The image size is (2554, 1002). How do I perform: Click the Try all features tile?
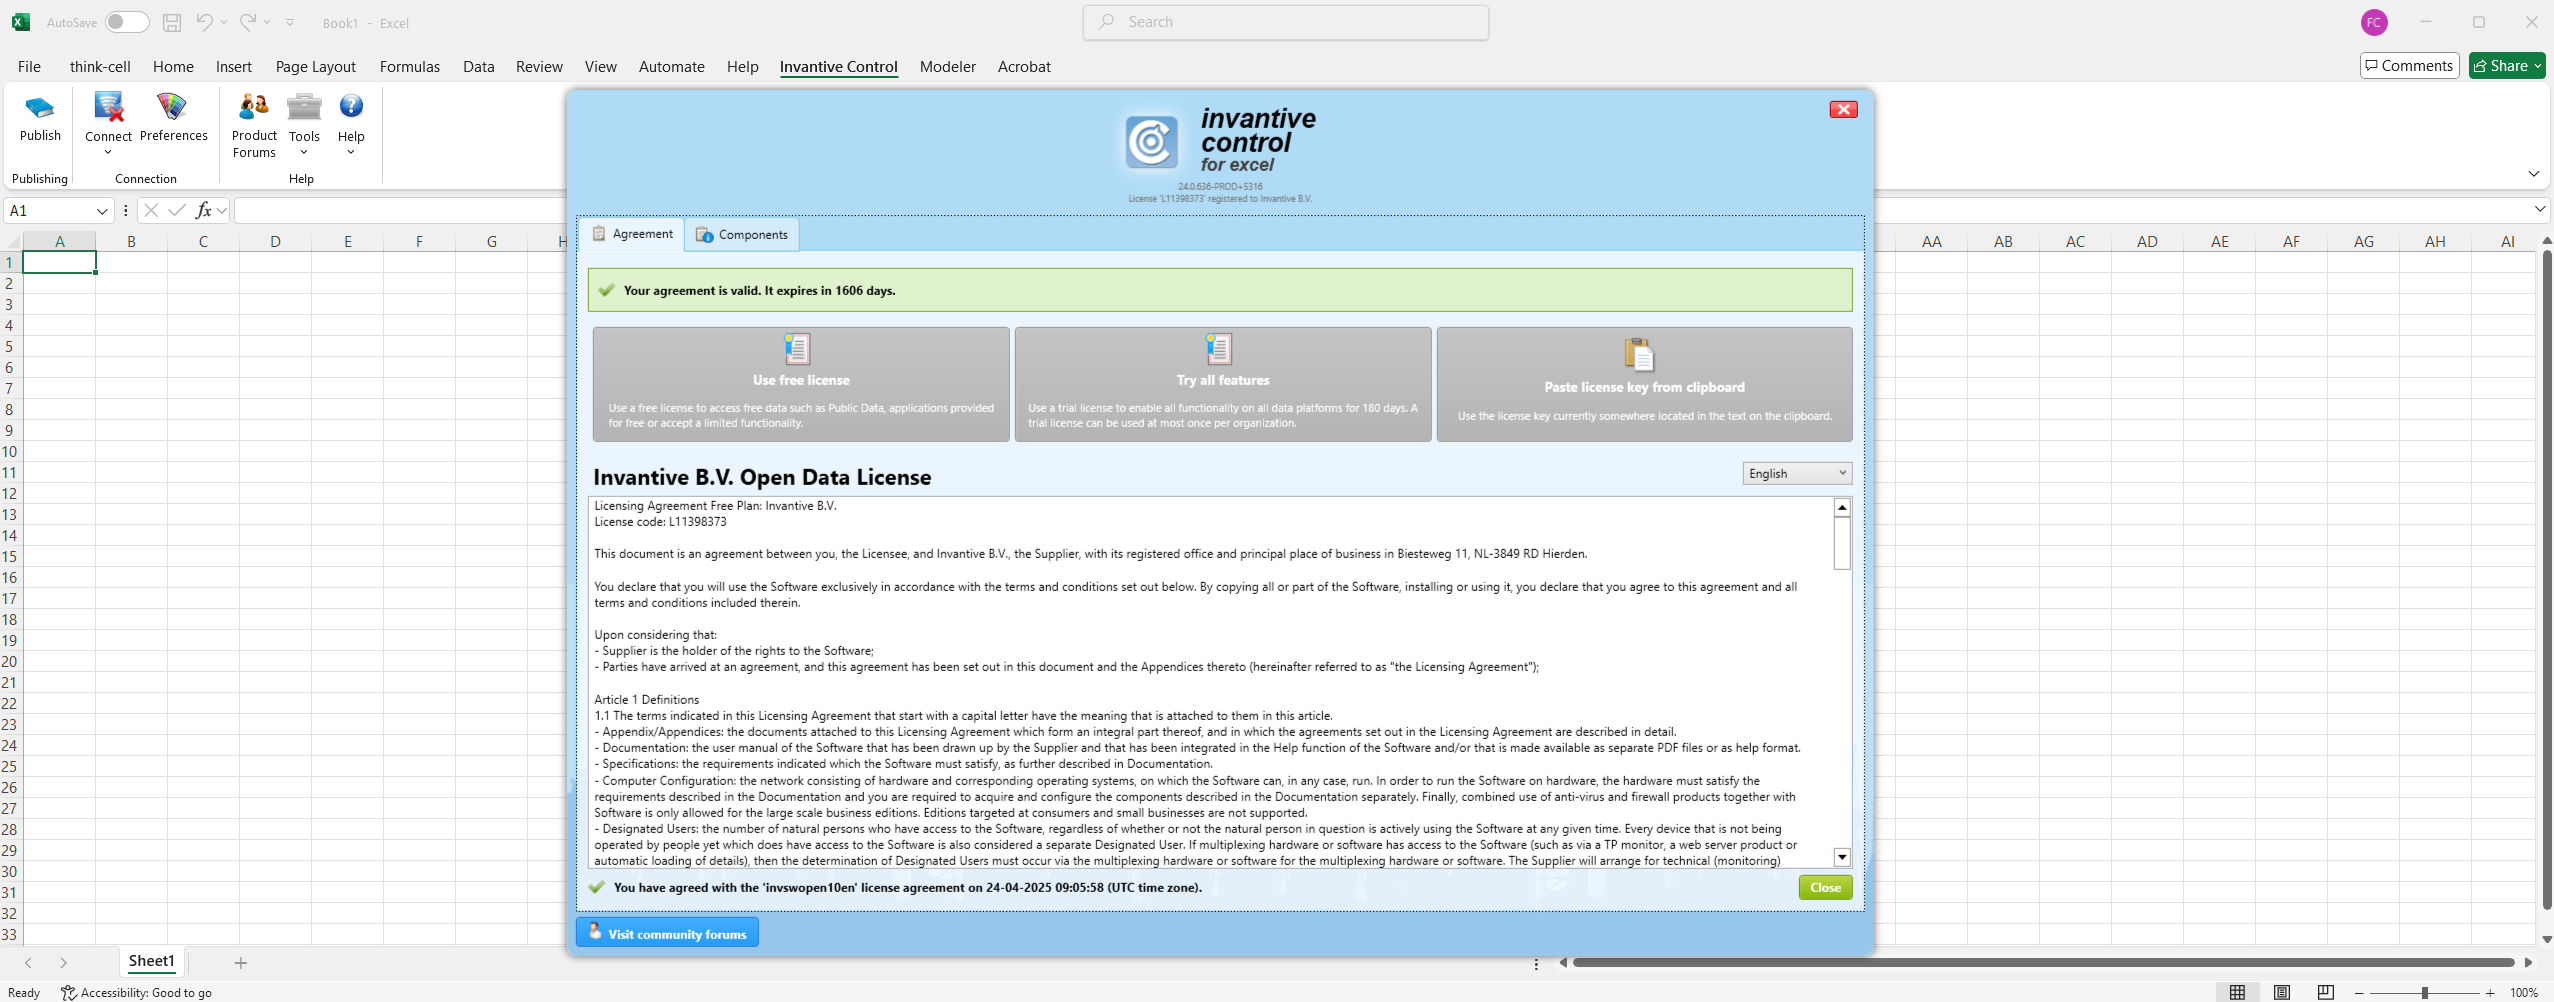pos(1223,384)
